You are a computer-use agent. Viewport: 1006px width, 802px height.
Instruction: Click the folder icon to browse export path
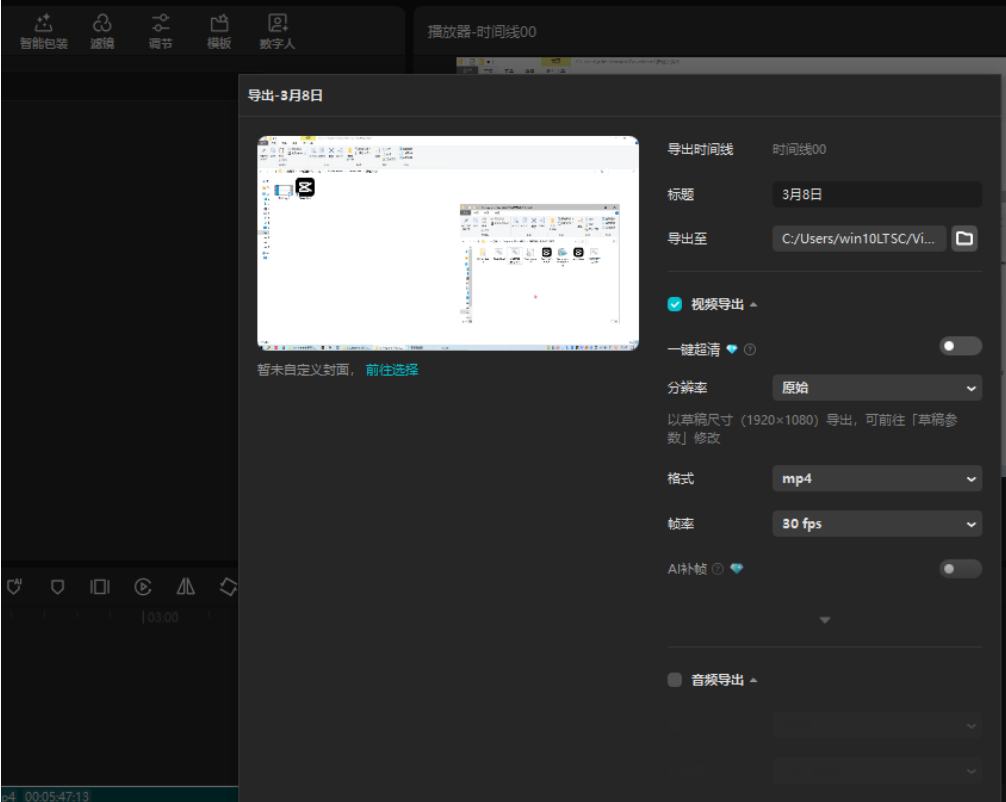pos(964,238)
